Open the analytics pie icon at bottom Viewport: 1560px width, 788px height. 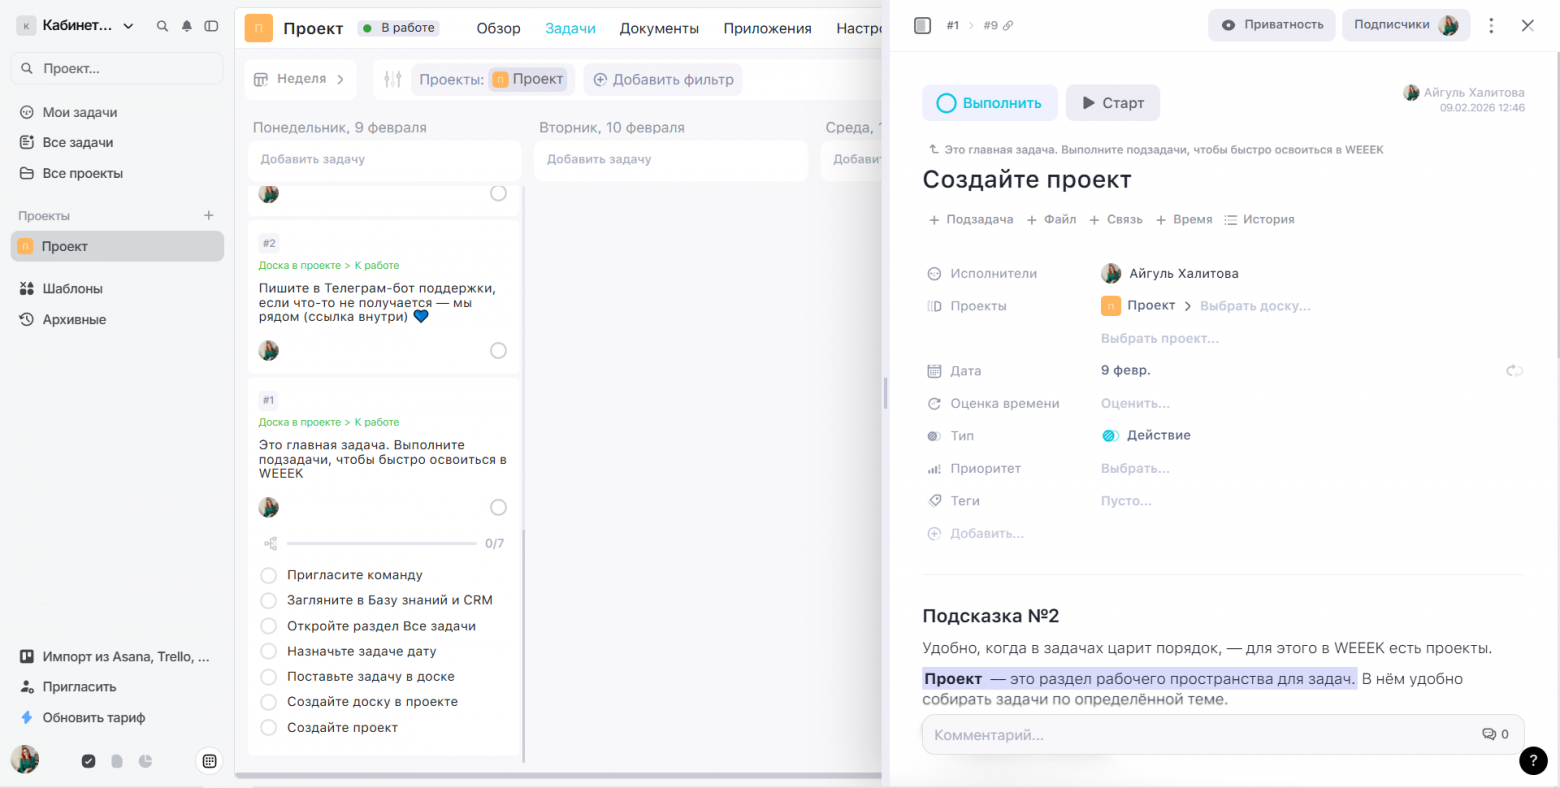tap(145, 761)
